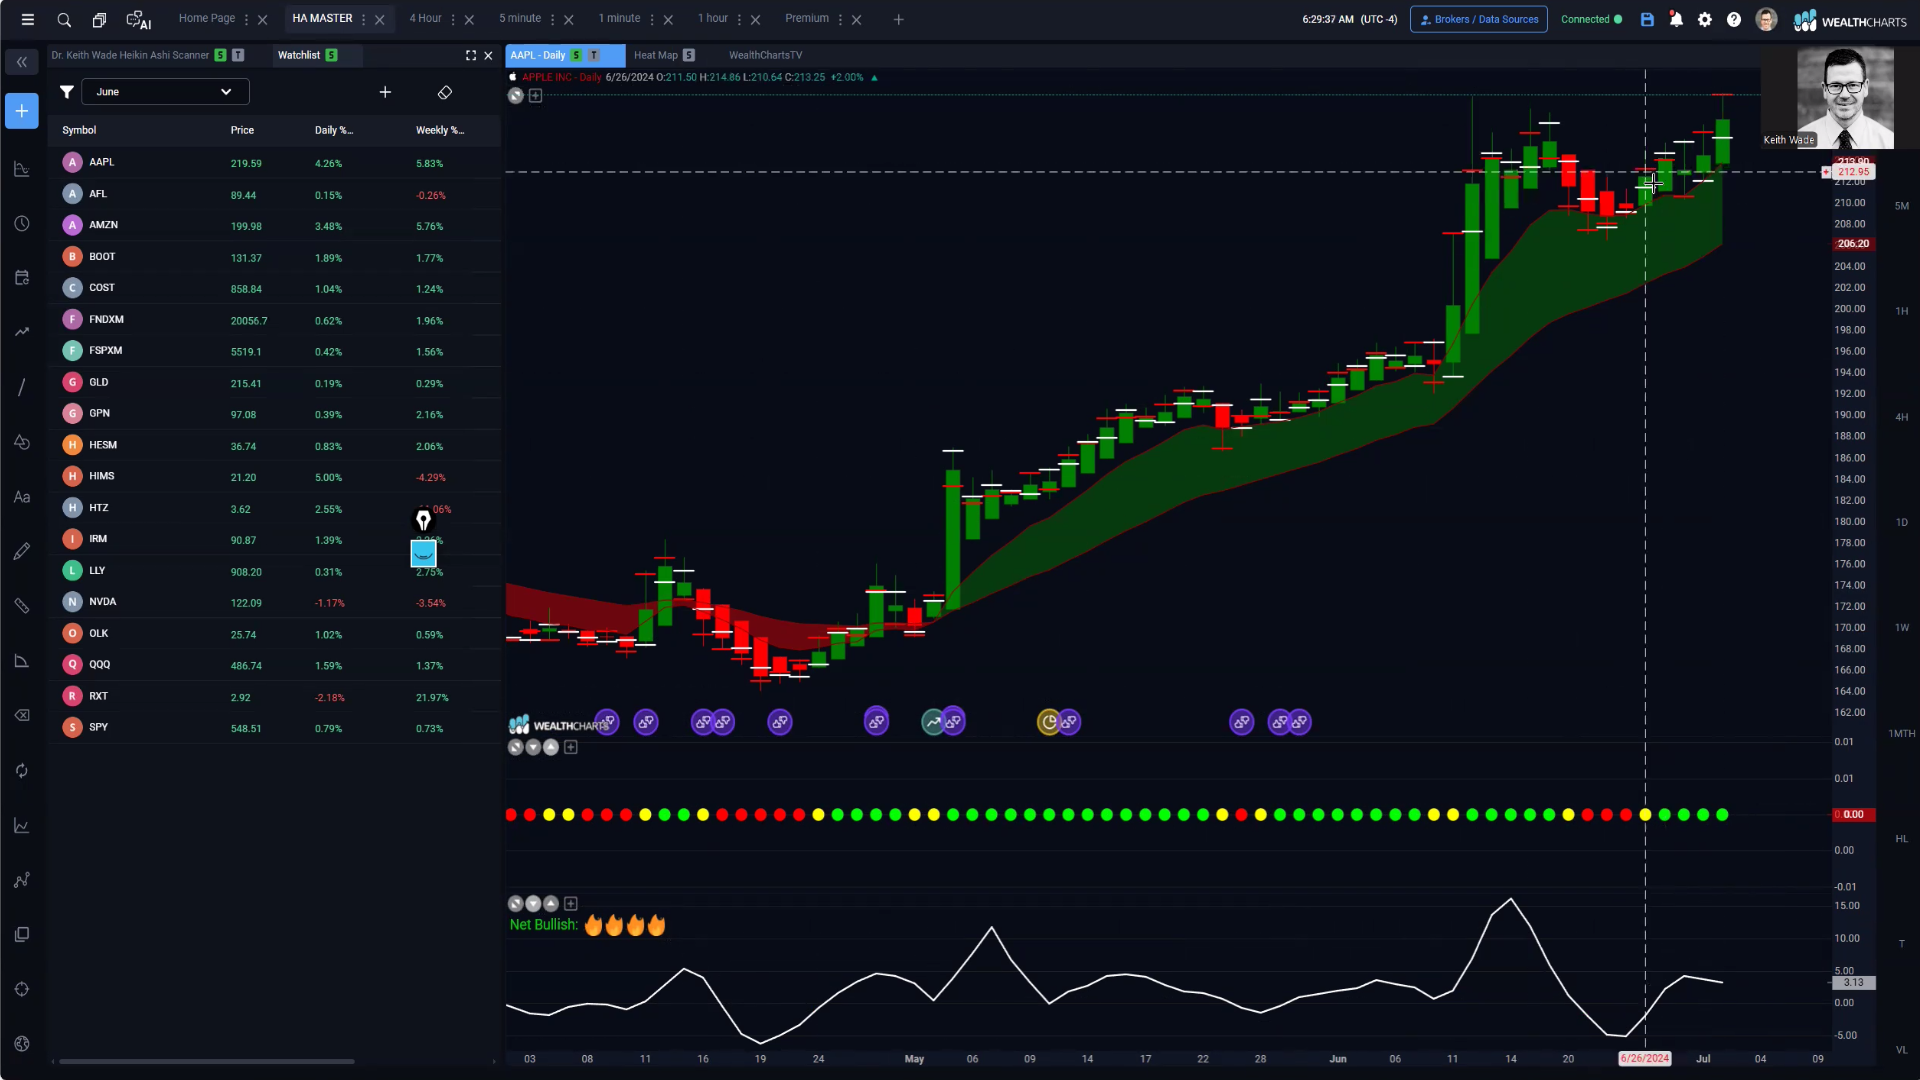This screenshot has width=1920, height=1080.
Task: Collapse the left toolbar with double chevron
Action: point(22,62)
